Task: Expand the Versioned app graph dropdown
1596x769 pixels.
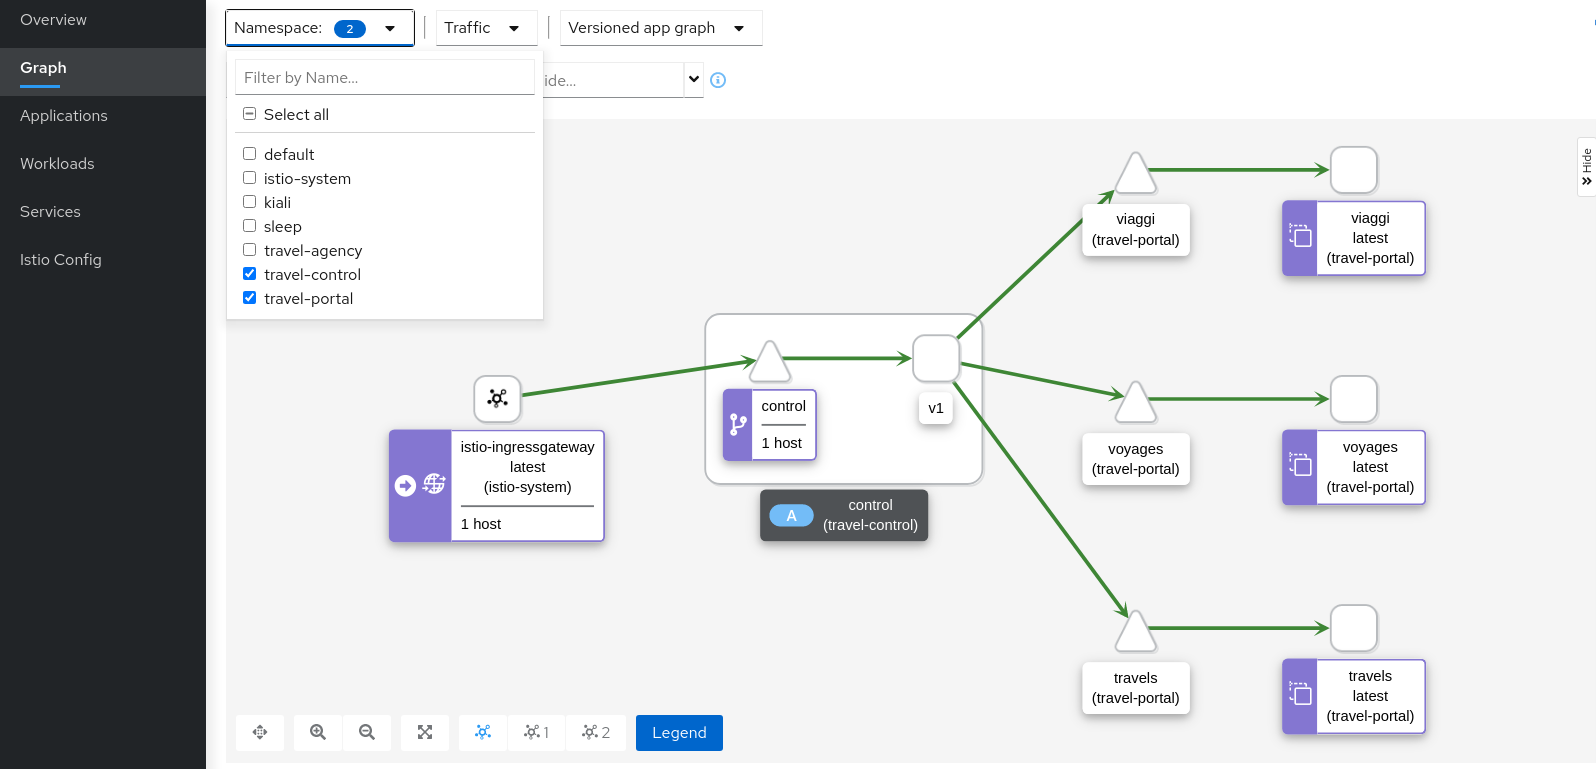Action: coord(660,28)
